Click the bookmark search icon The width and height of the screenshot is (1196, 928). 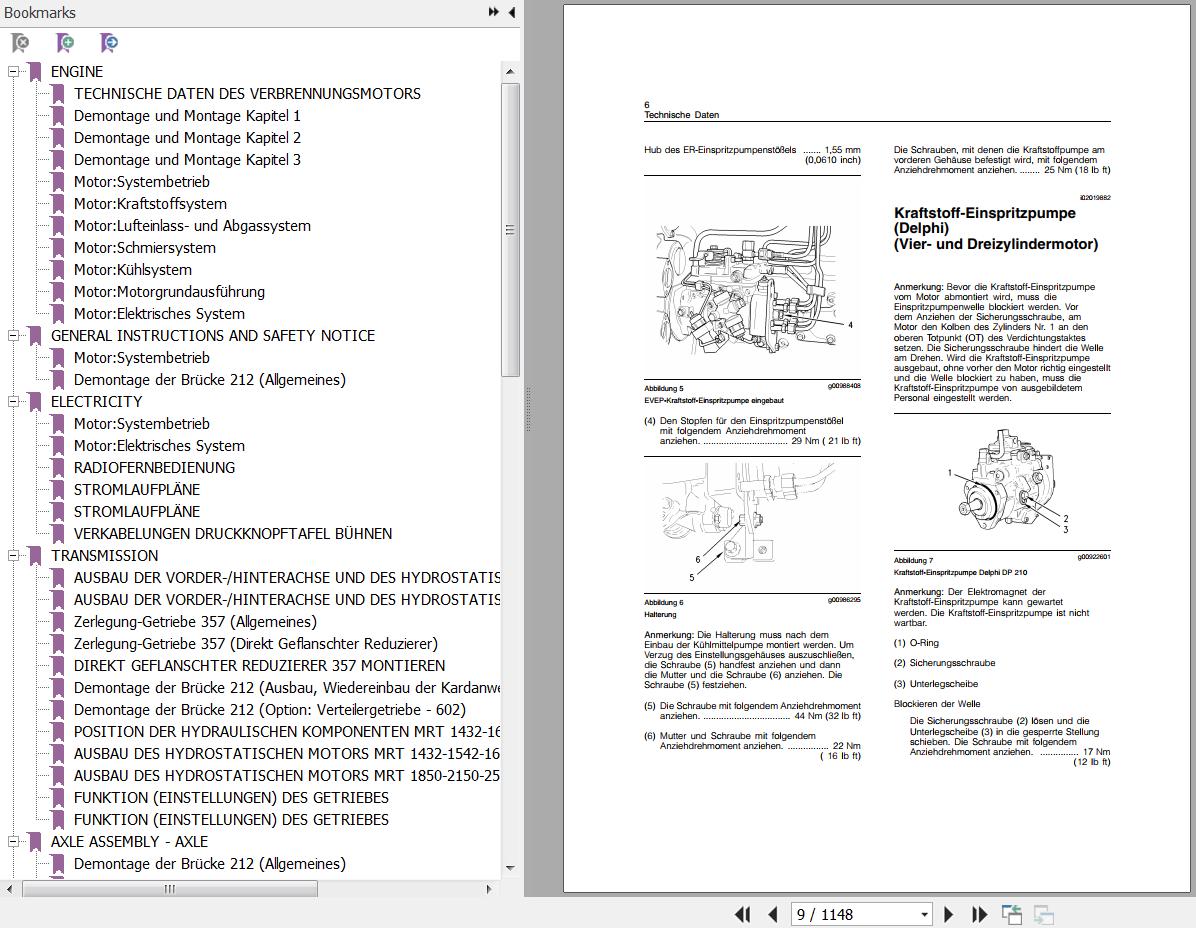click(109, 43)
